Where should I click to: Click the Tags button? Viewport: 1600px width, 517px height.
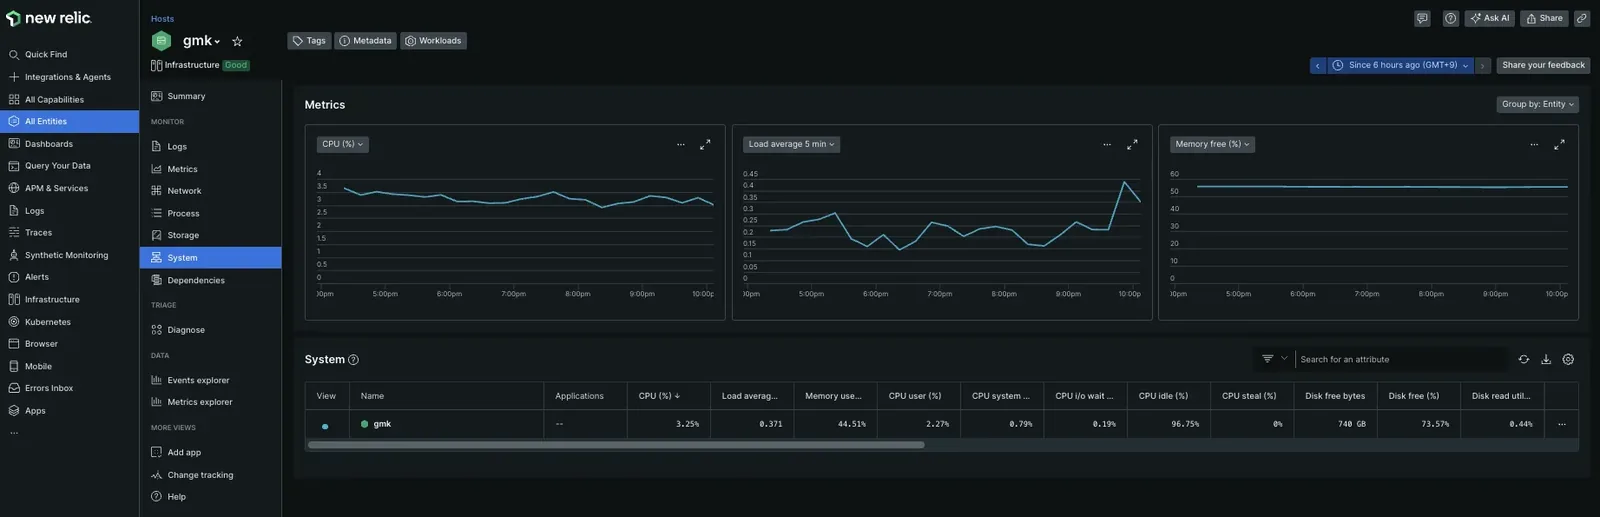[x=309, y=41]
